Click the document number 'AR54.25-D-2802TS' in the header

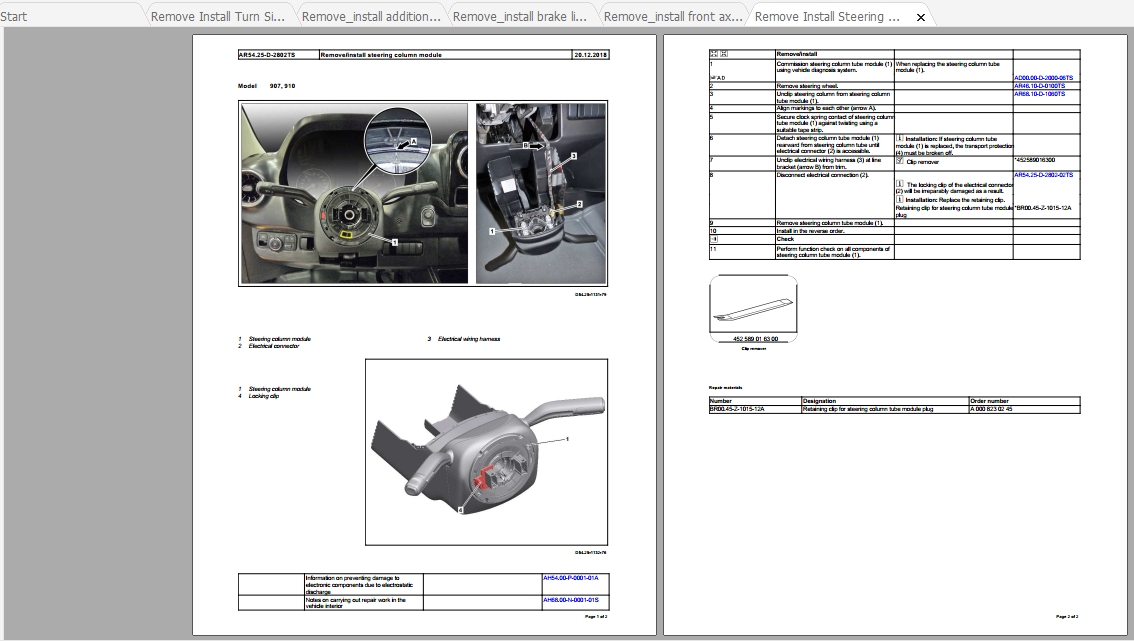point(268,55)
